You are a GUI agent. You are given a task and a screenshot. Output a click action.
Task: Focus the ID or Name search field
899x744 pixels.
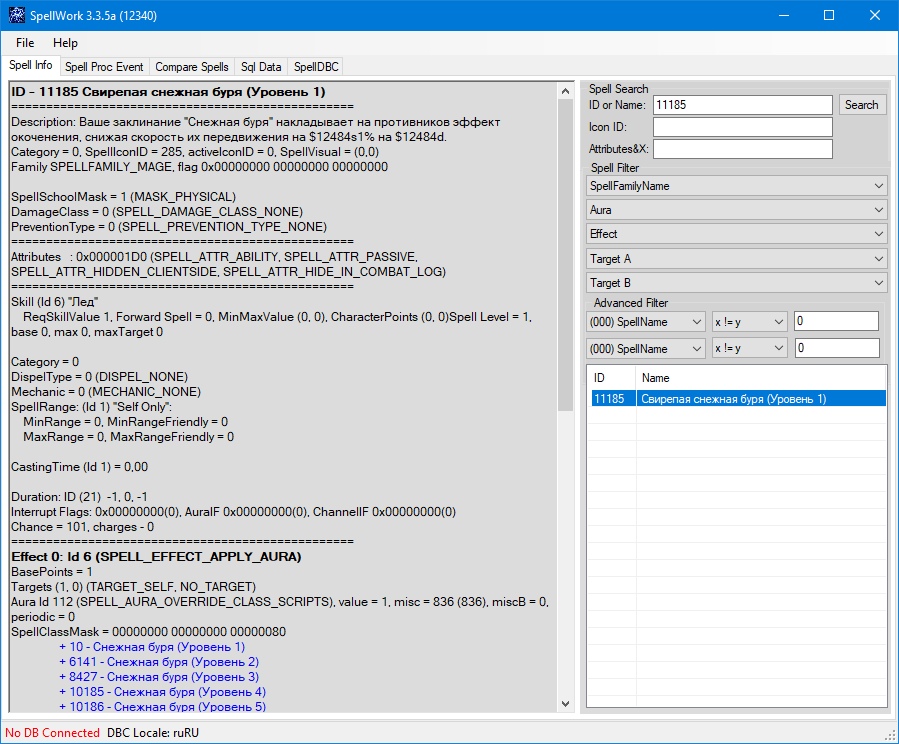coord(742,105)
